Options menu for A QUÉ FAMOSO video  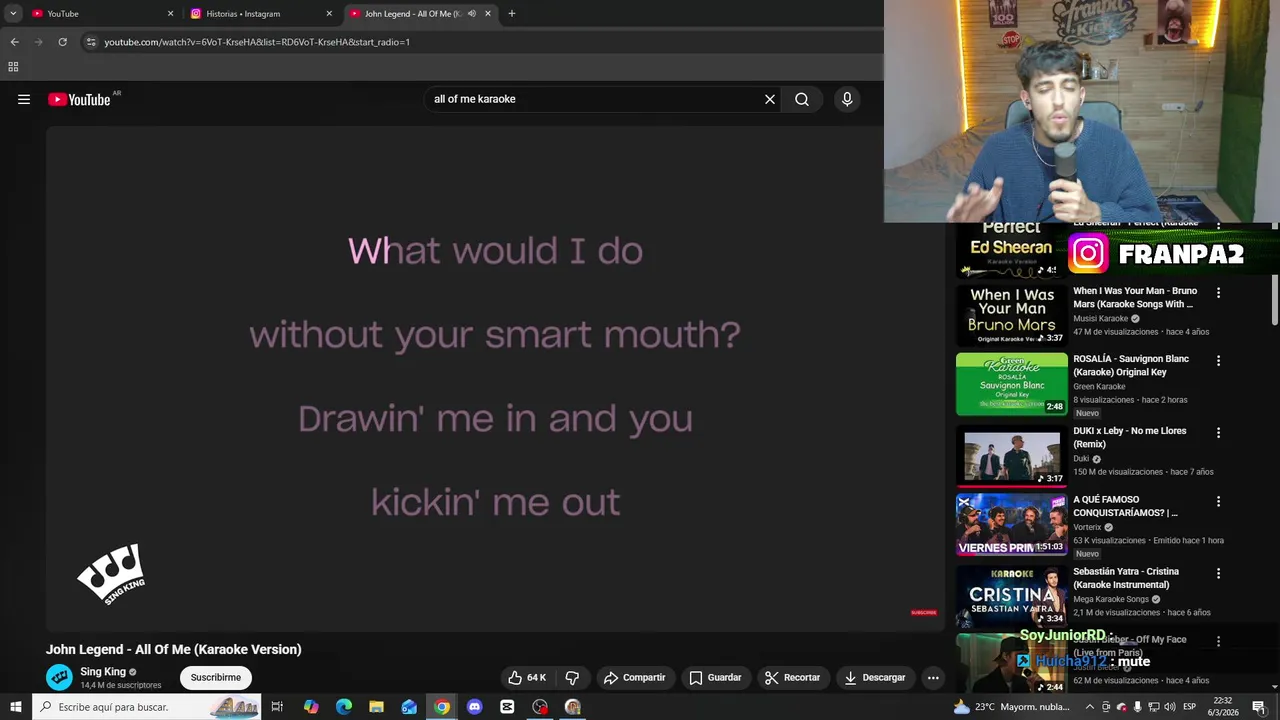pyautogui.click(x=1218, y=501)
